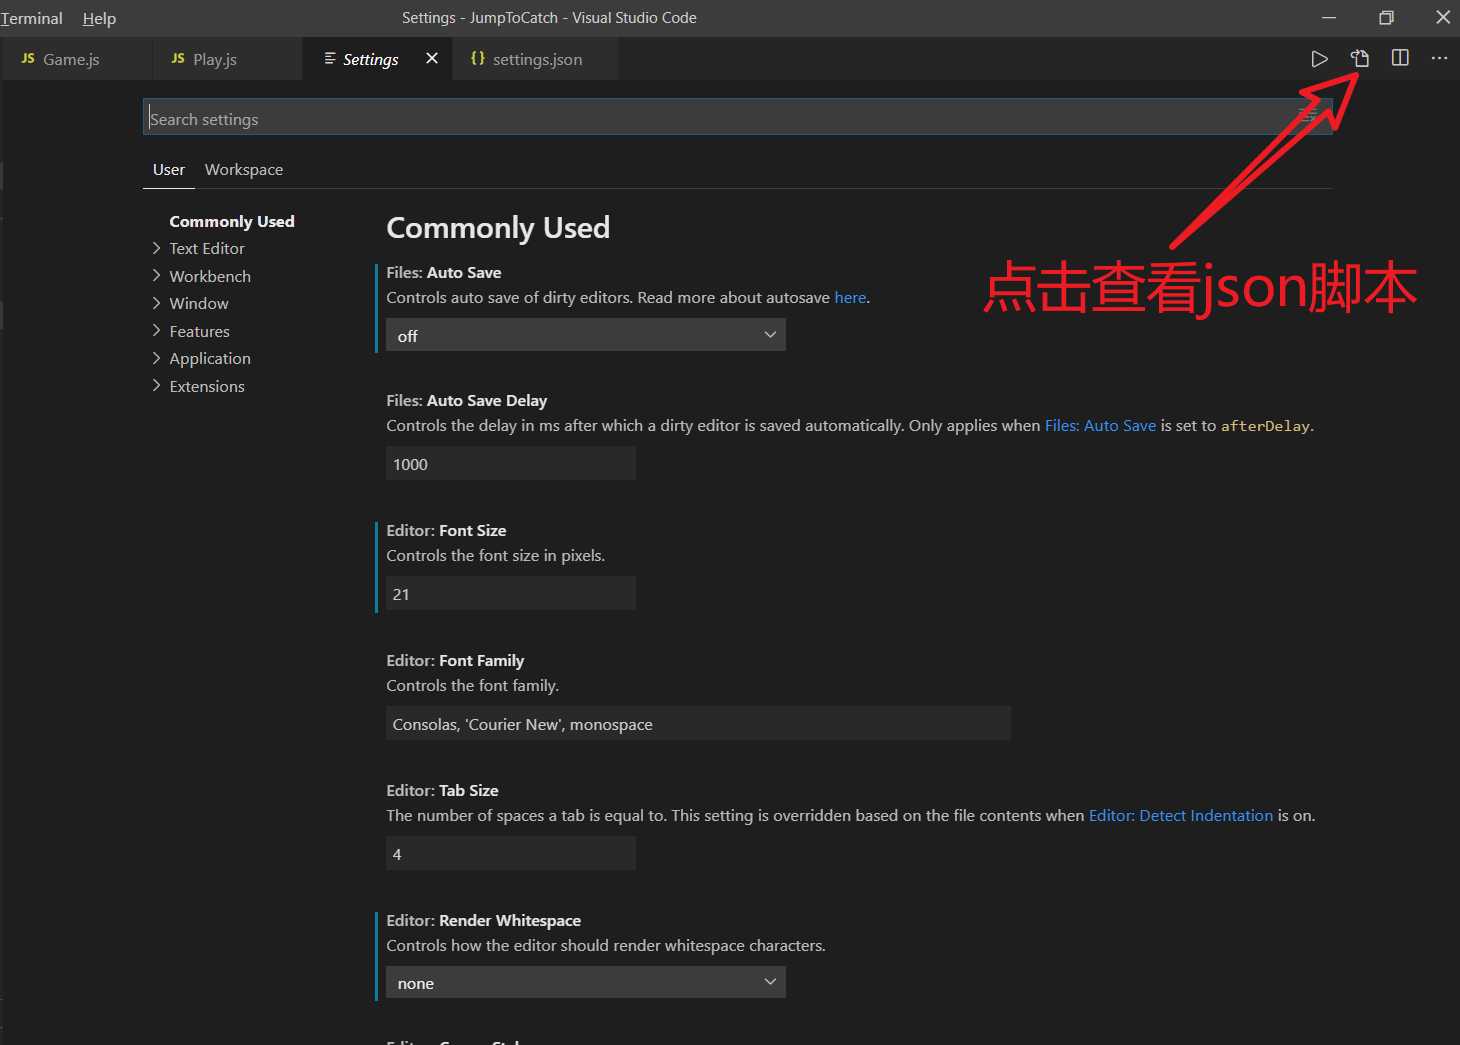Click the JS icon on Play.js tab
This screenshot has height=1045, width=1460.
tap(178, 59)
